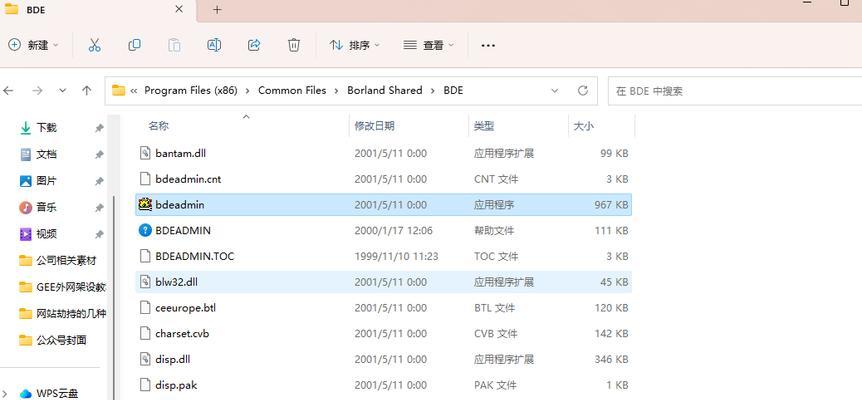
Task: Select file bdeadmin.cnt
Action: coord(383,179)
